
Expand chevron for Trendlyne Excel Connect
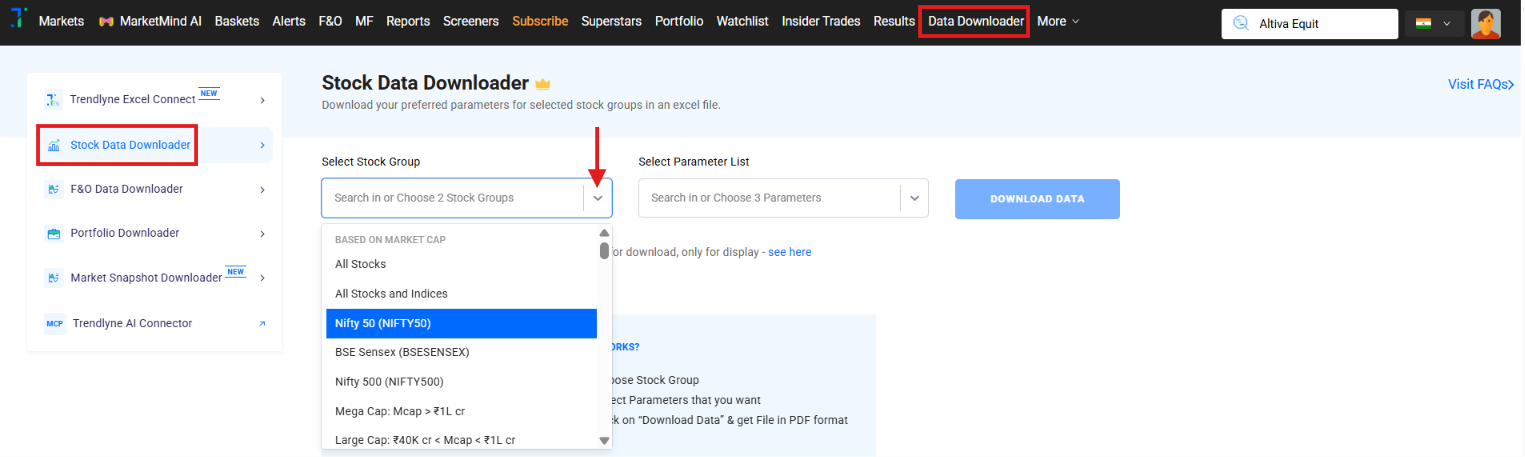(262, 100)
